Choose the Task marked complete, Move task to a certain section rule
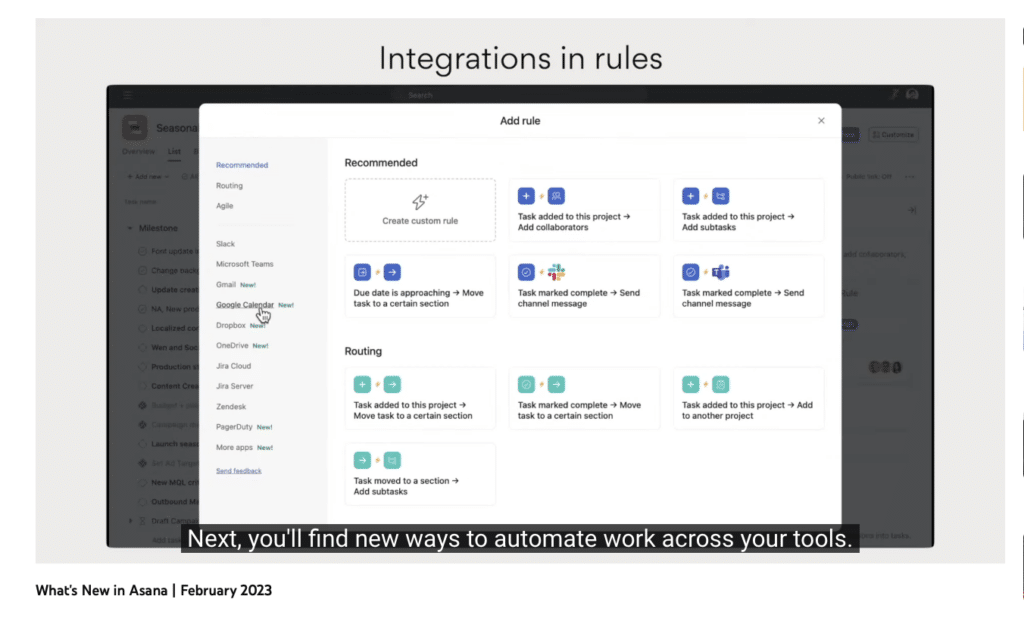The image size is (1024, 618). [x=584, y=398]
